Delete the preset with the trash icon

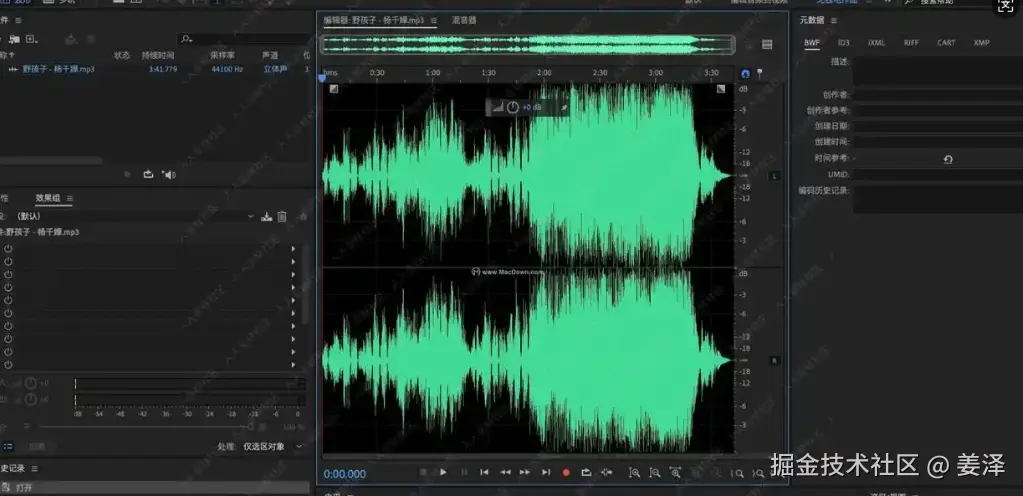coord(282,217)
